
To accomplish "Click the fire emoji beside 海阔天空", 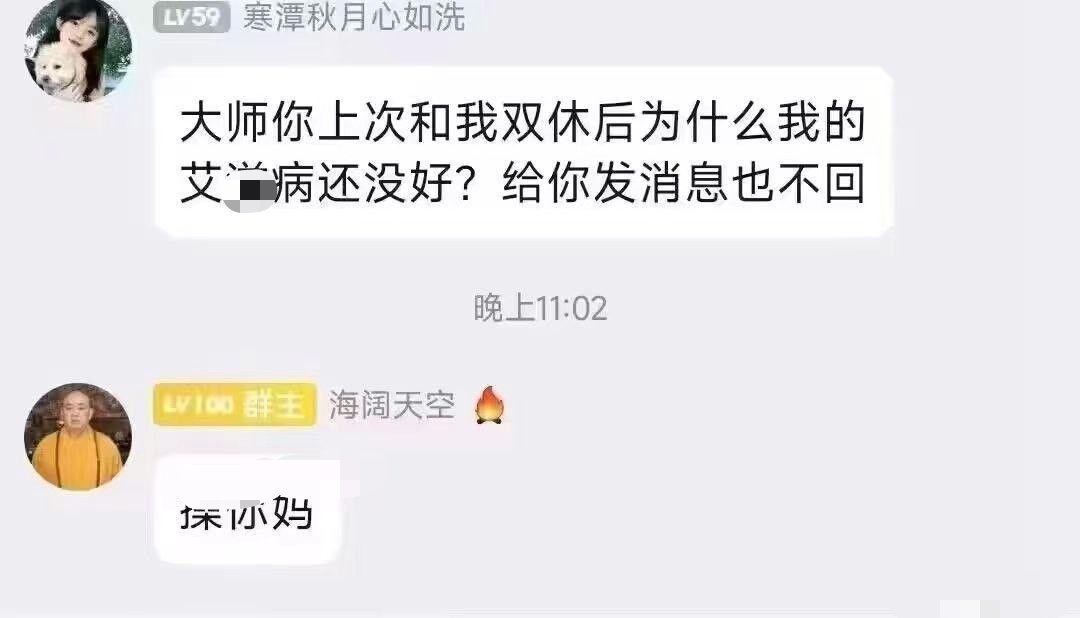I will tap(490, 404).
